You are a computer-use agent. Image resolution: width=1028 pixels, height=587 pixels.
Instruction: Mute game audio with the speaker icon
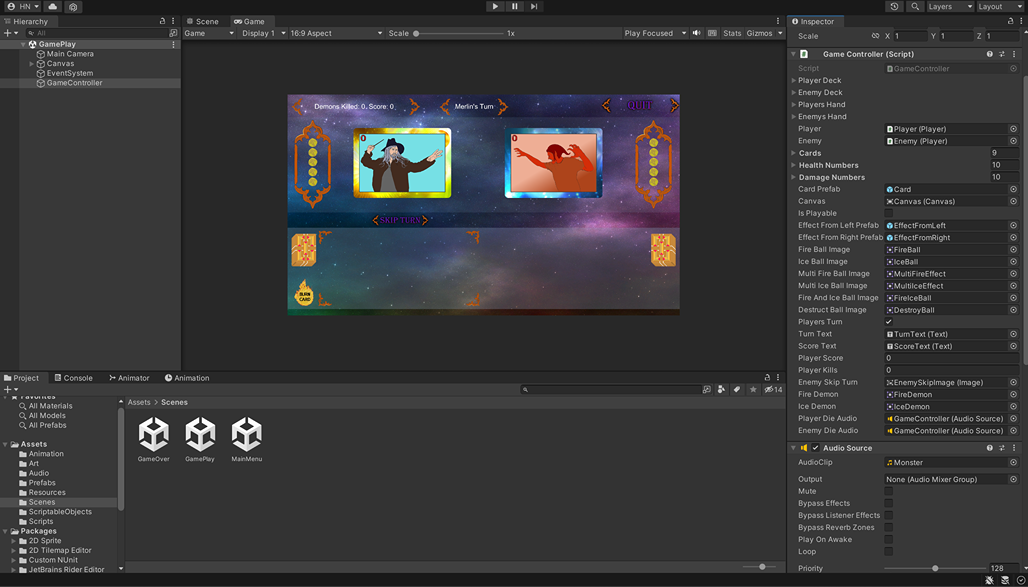click(697, 33)
